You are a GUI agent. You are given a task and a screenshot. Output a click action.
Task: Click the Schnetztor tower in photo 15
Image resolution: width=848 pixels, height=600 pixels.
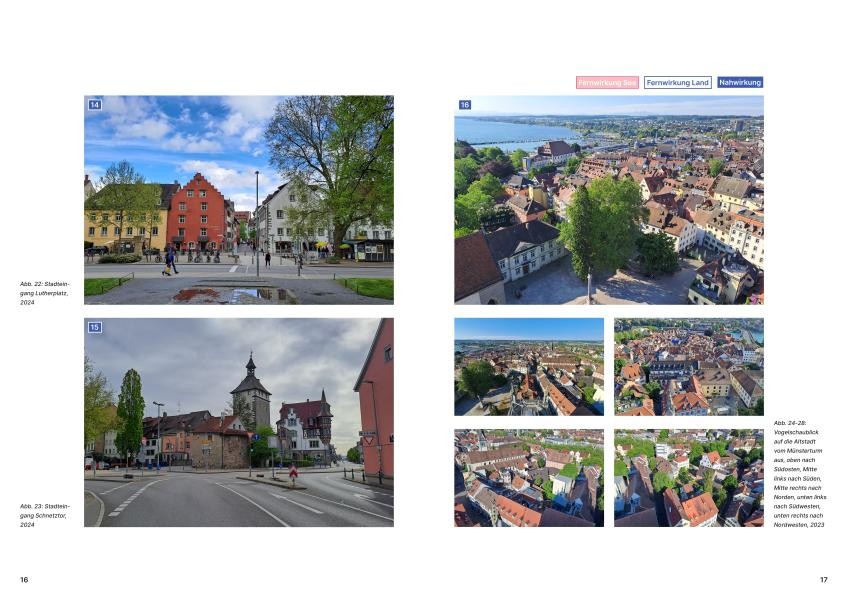(250, 395)
